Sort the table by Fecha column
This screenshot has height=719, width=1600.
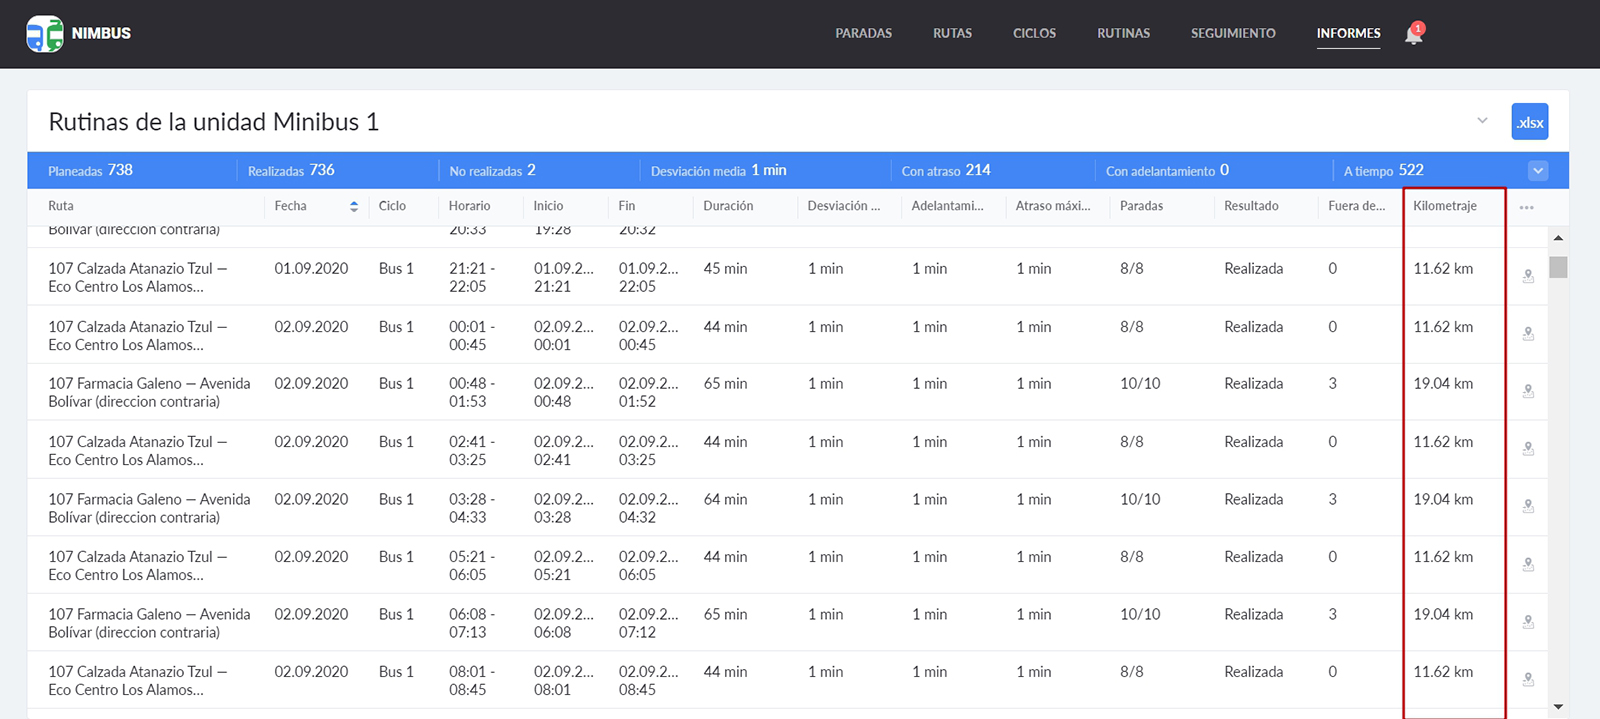click(x=353, y=206)
